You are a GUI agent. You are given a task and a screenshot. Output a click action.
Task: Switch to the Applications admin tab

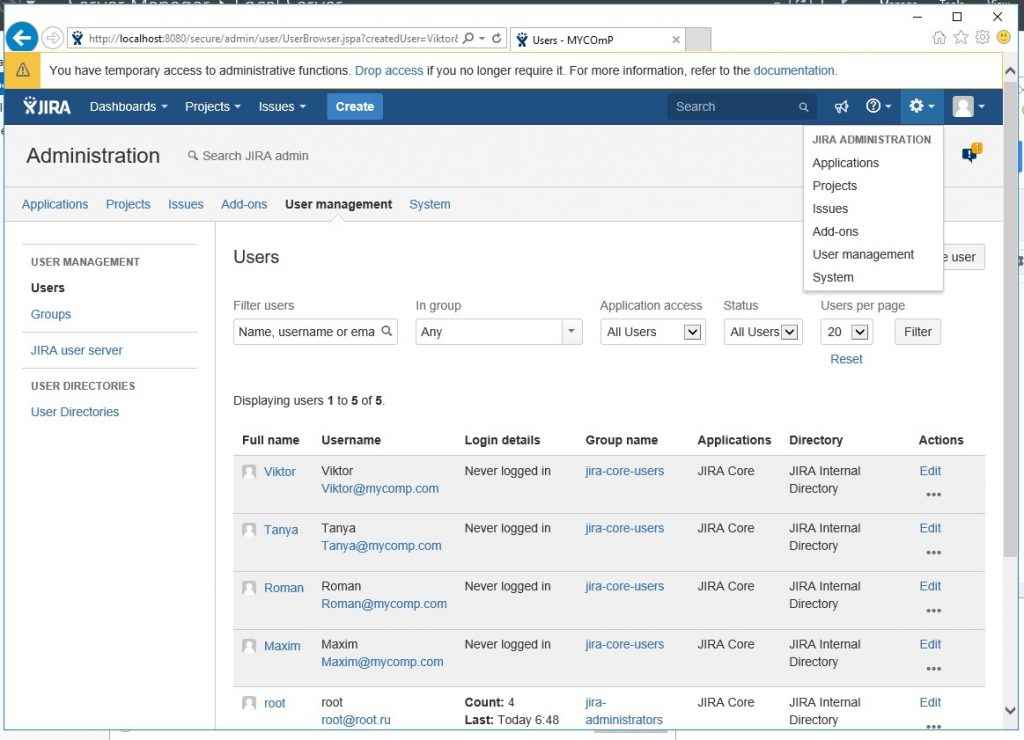pos(55,204)
